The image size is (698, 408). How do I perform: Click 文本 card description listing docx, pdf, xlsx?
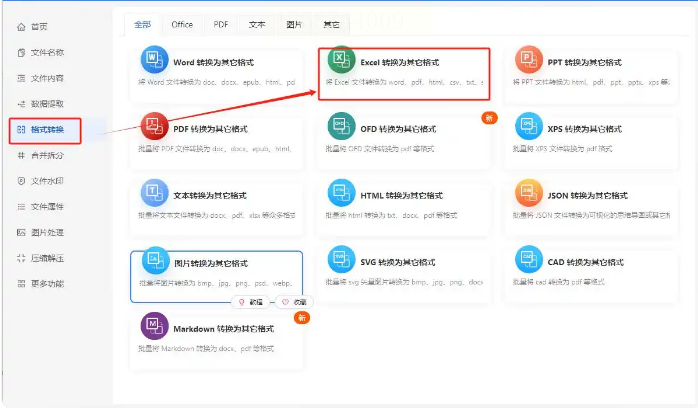coord(216,215)
